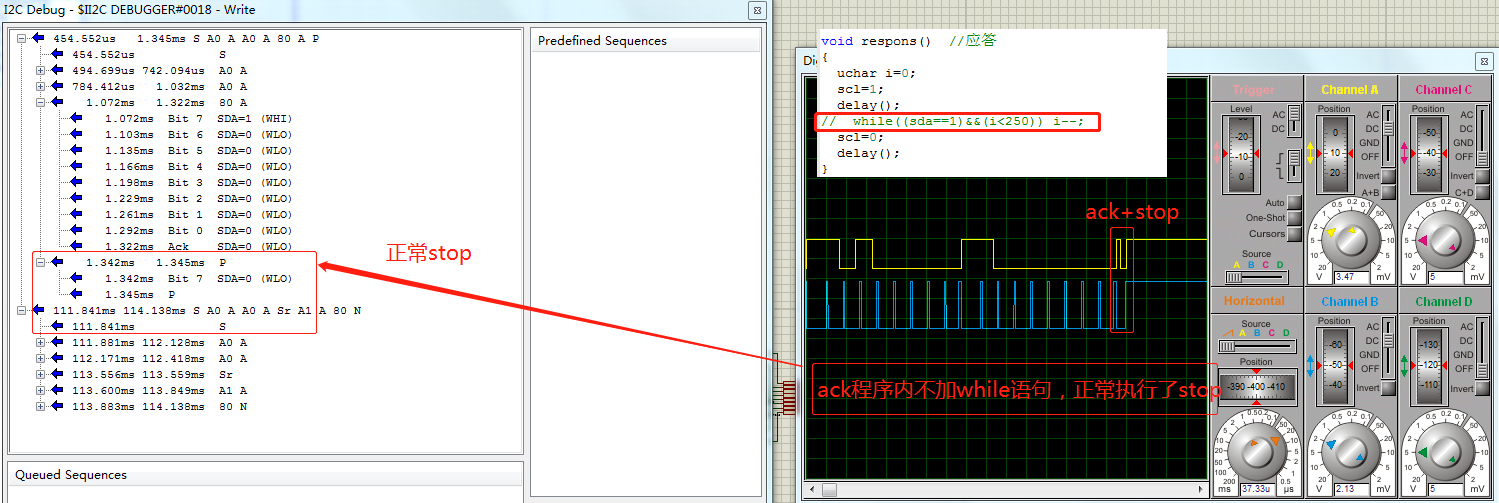1499x503 pixels.
Task: Select the 1.292ms Bit 0 SDA=0 entry
Action: 198,230
